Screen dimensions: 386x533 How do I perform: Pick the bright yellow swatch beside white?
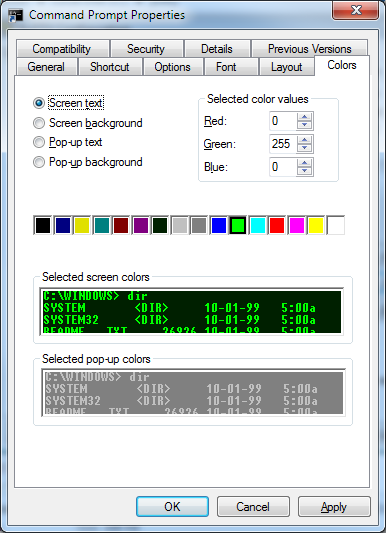tap(316, 225)
